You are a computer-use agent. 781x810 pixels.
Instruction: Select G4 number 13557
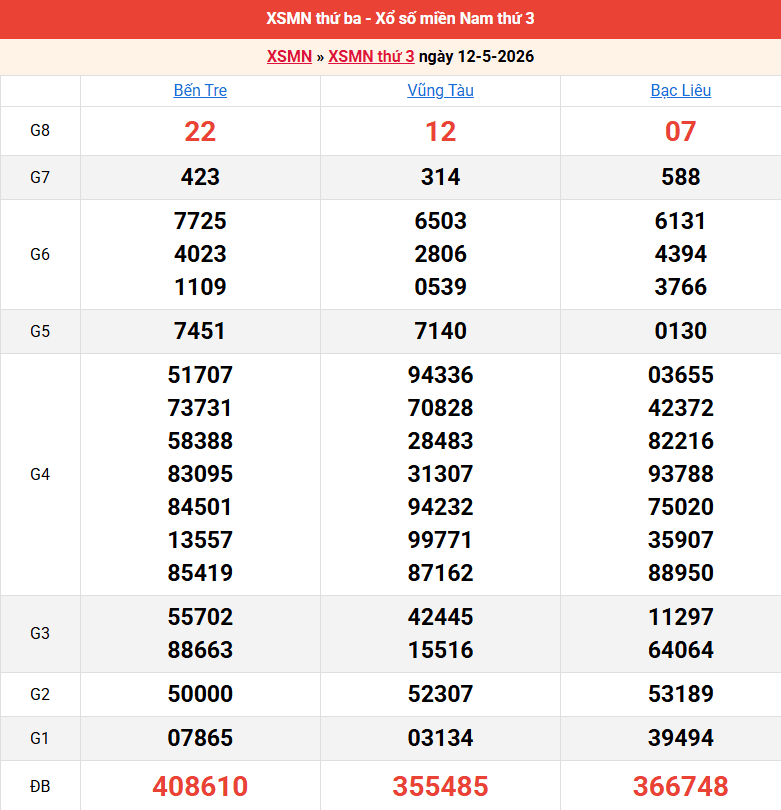200,540
